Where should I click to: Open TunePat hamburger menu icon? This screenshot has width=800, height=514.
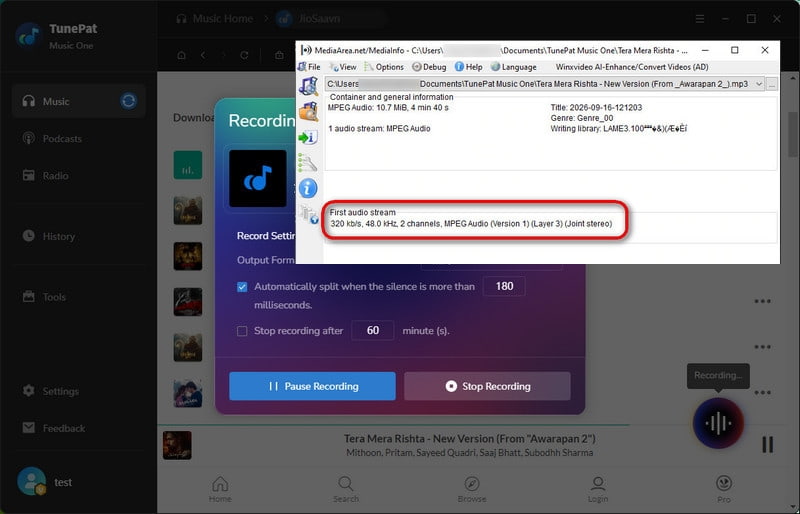700,19
